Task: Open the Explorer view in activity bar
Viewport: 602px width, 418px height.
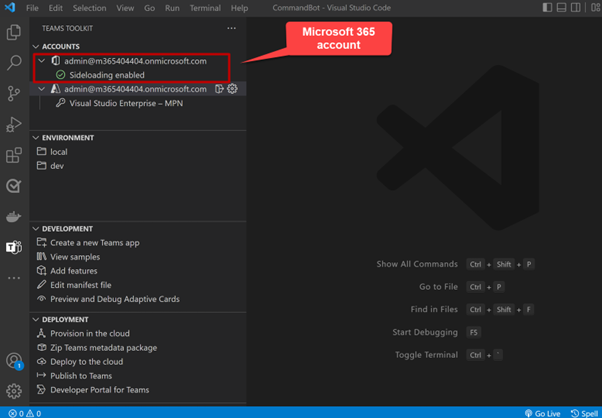Action: pyautogui.click(x=14, y=33)
